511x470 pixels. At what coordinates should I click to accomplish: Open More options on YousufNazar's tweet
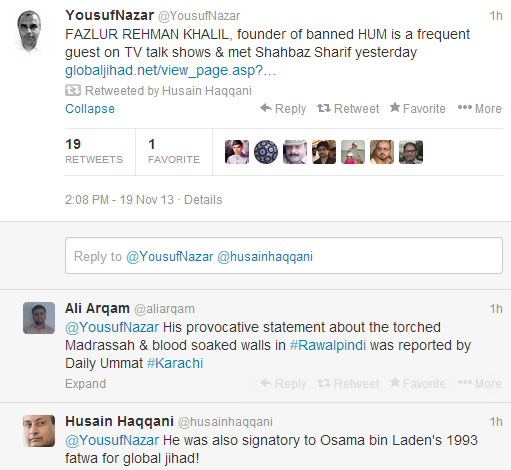(x=480, y=109)
